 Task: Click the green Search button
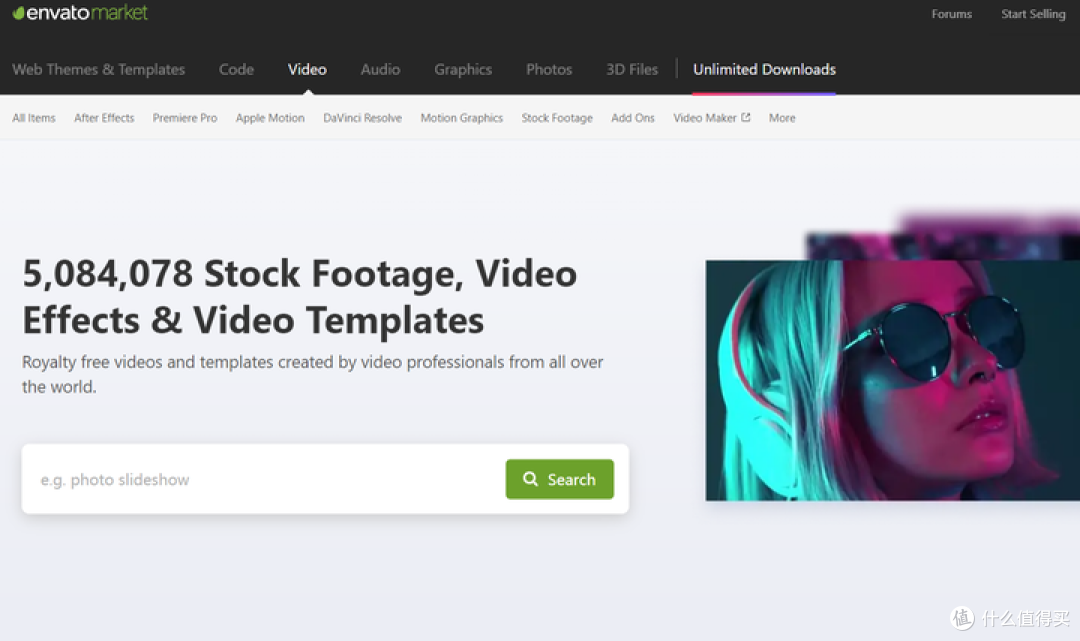pyautogui.click(x=559, y=479)
